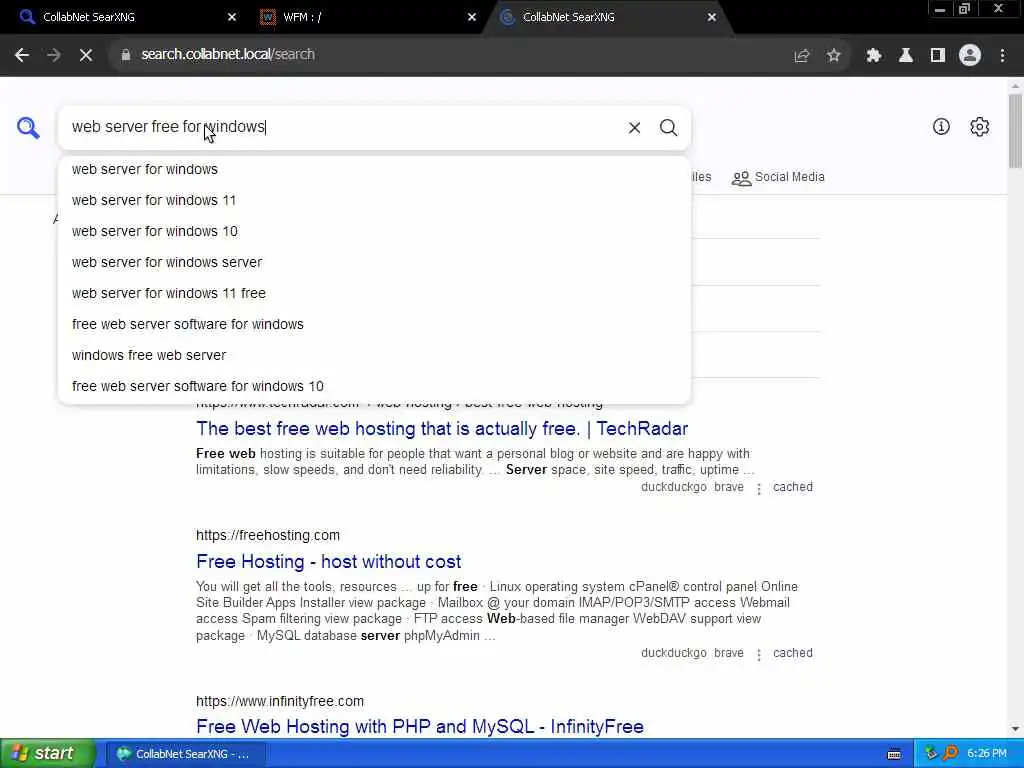Viewport: 1024px width, 768px height.
Task: Stop page loading with the X button
Action: click(86, 56)
